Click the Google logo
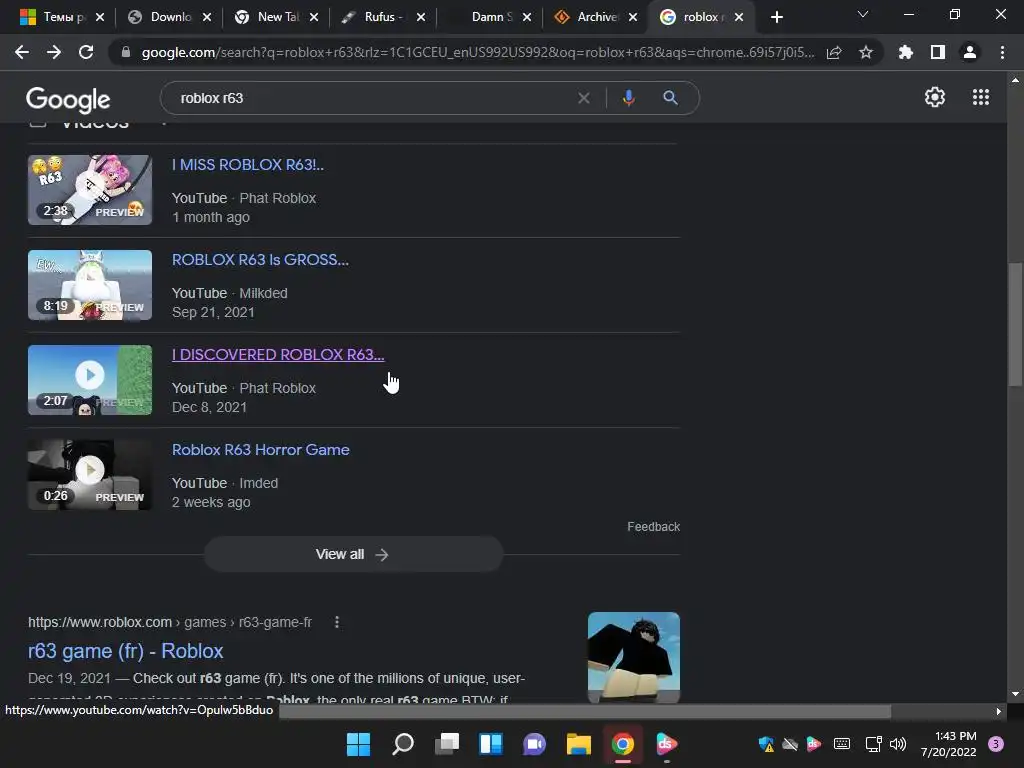 (68, 99)
